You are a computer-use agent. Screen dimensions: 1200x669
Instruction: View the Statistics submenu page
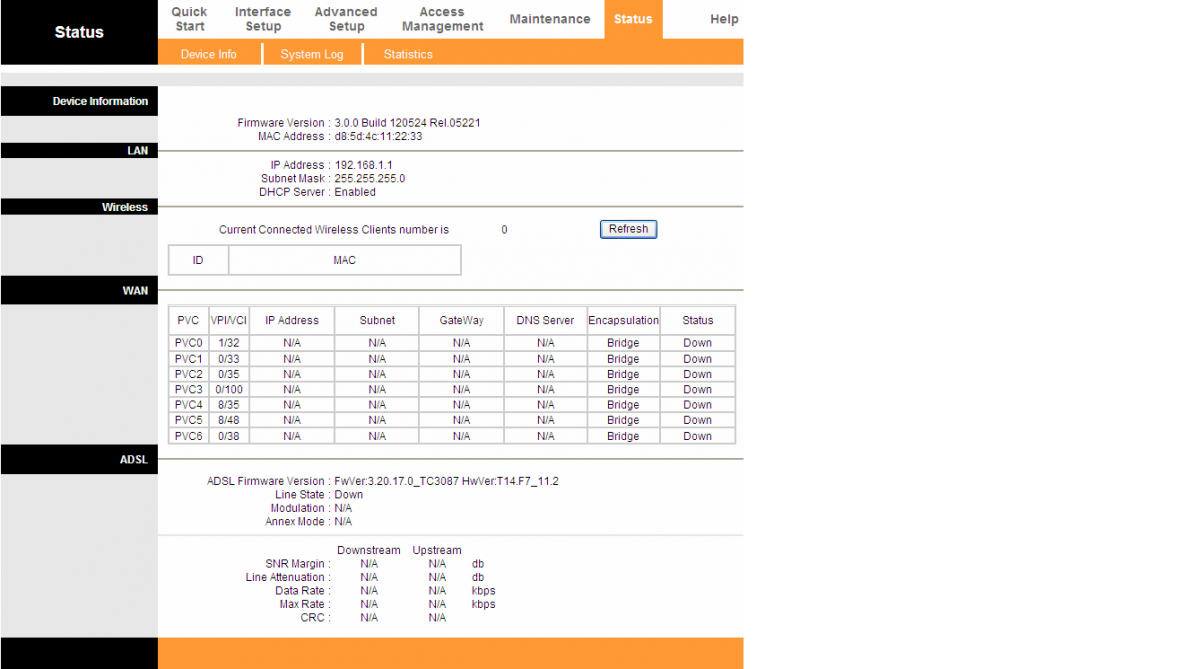408,54
